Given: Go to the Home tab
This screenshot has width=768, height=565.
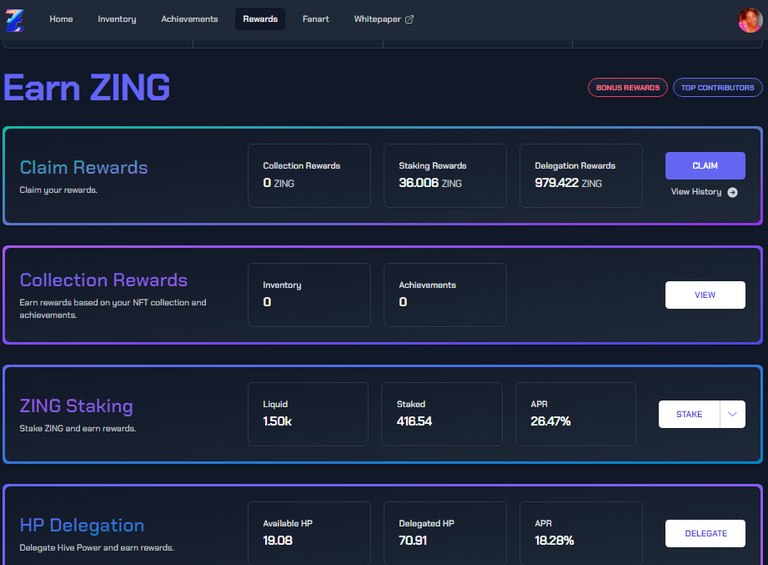Looking at the screenshot, I should coord(61,19).
